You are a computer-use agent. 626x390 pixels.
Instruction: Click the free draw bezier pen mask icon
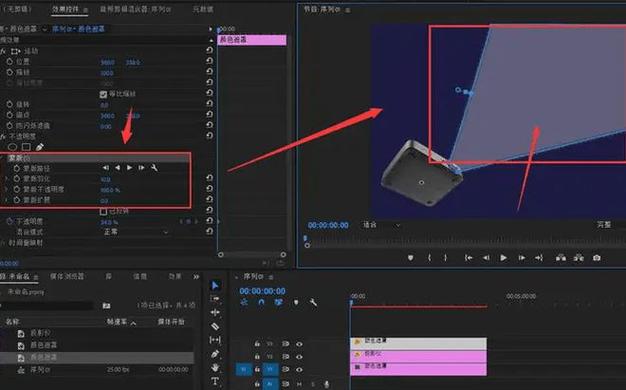tap(40, 147)
